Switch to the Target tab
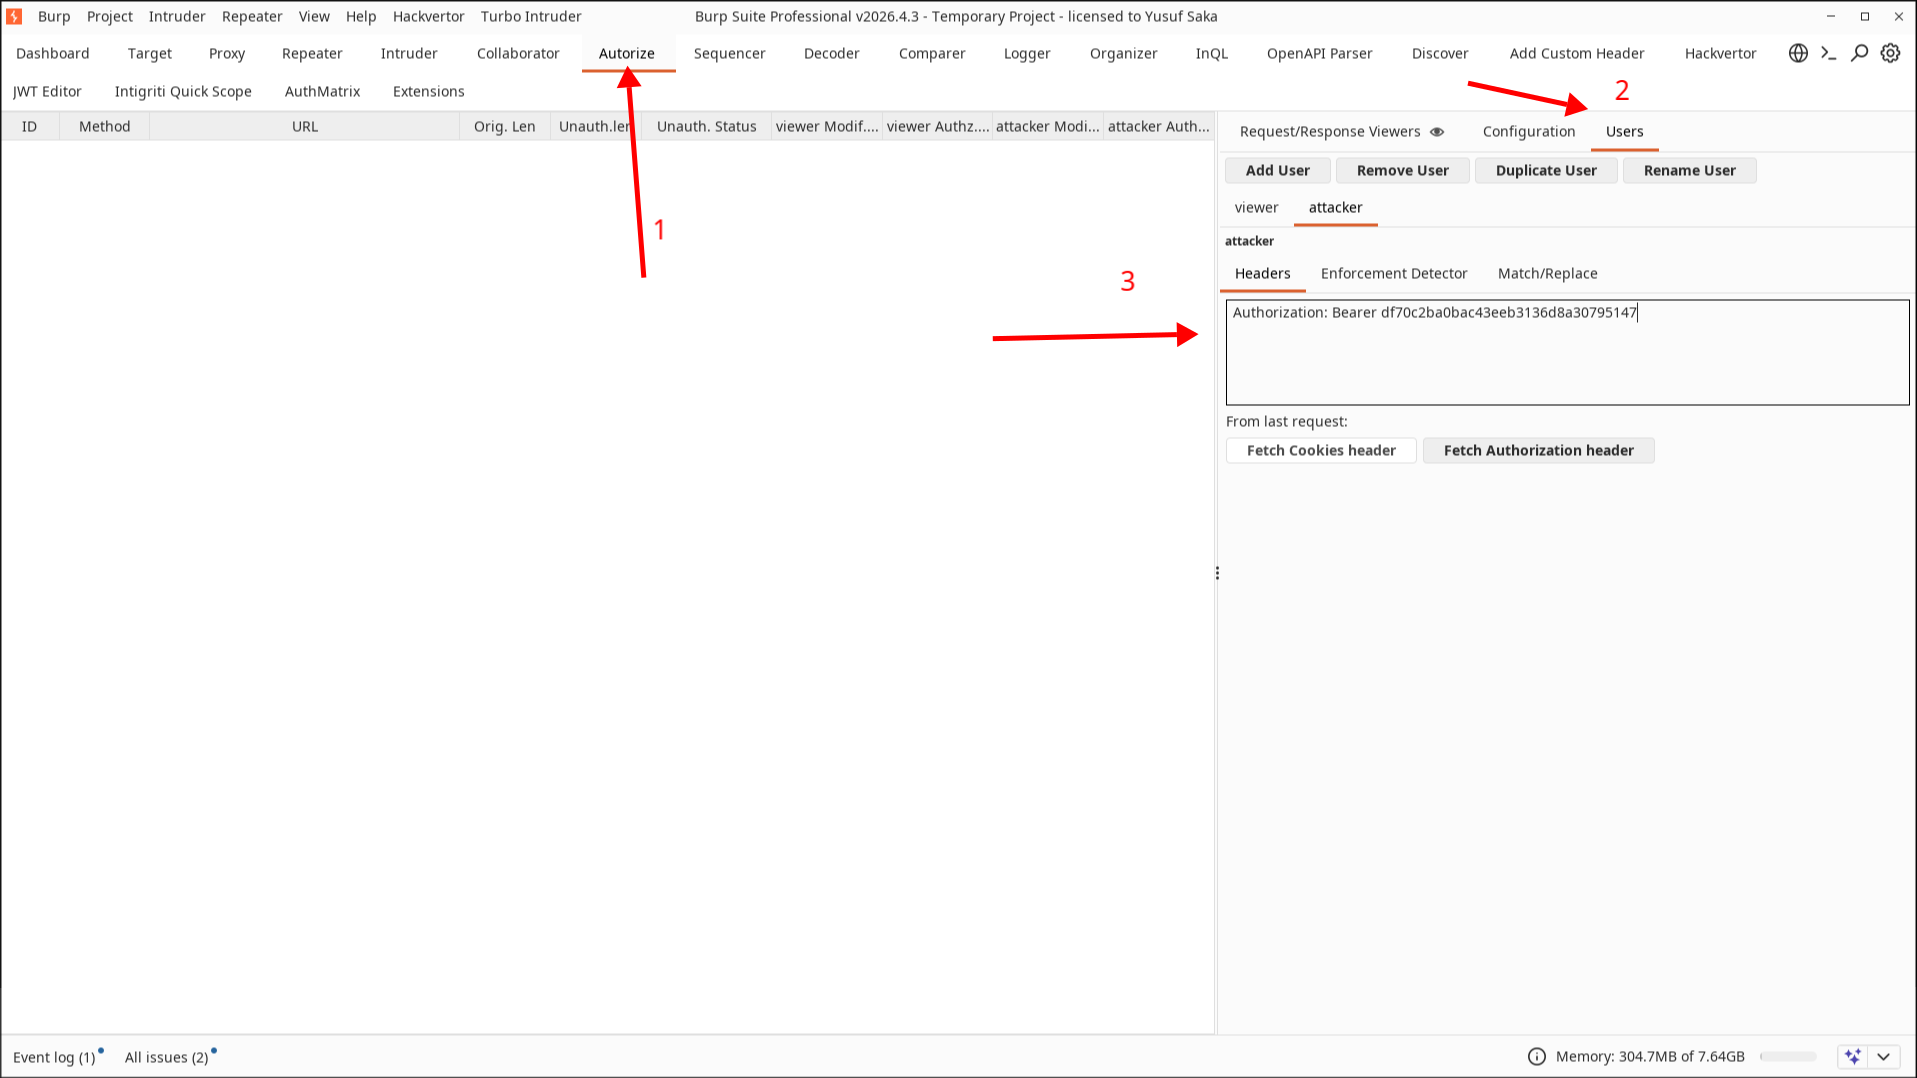This screenshot has width=1917, height=1078. pos(150,53)
